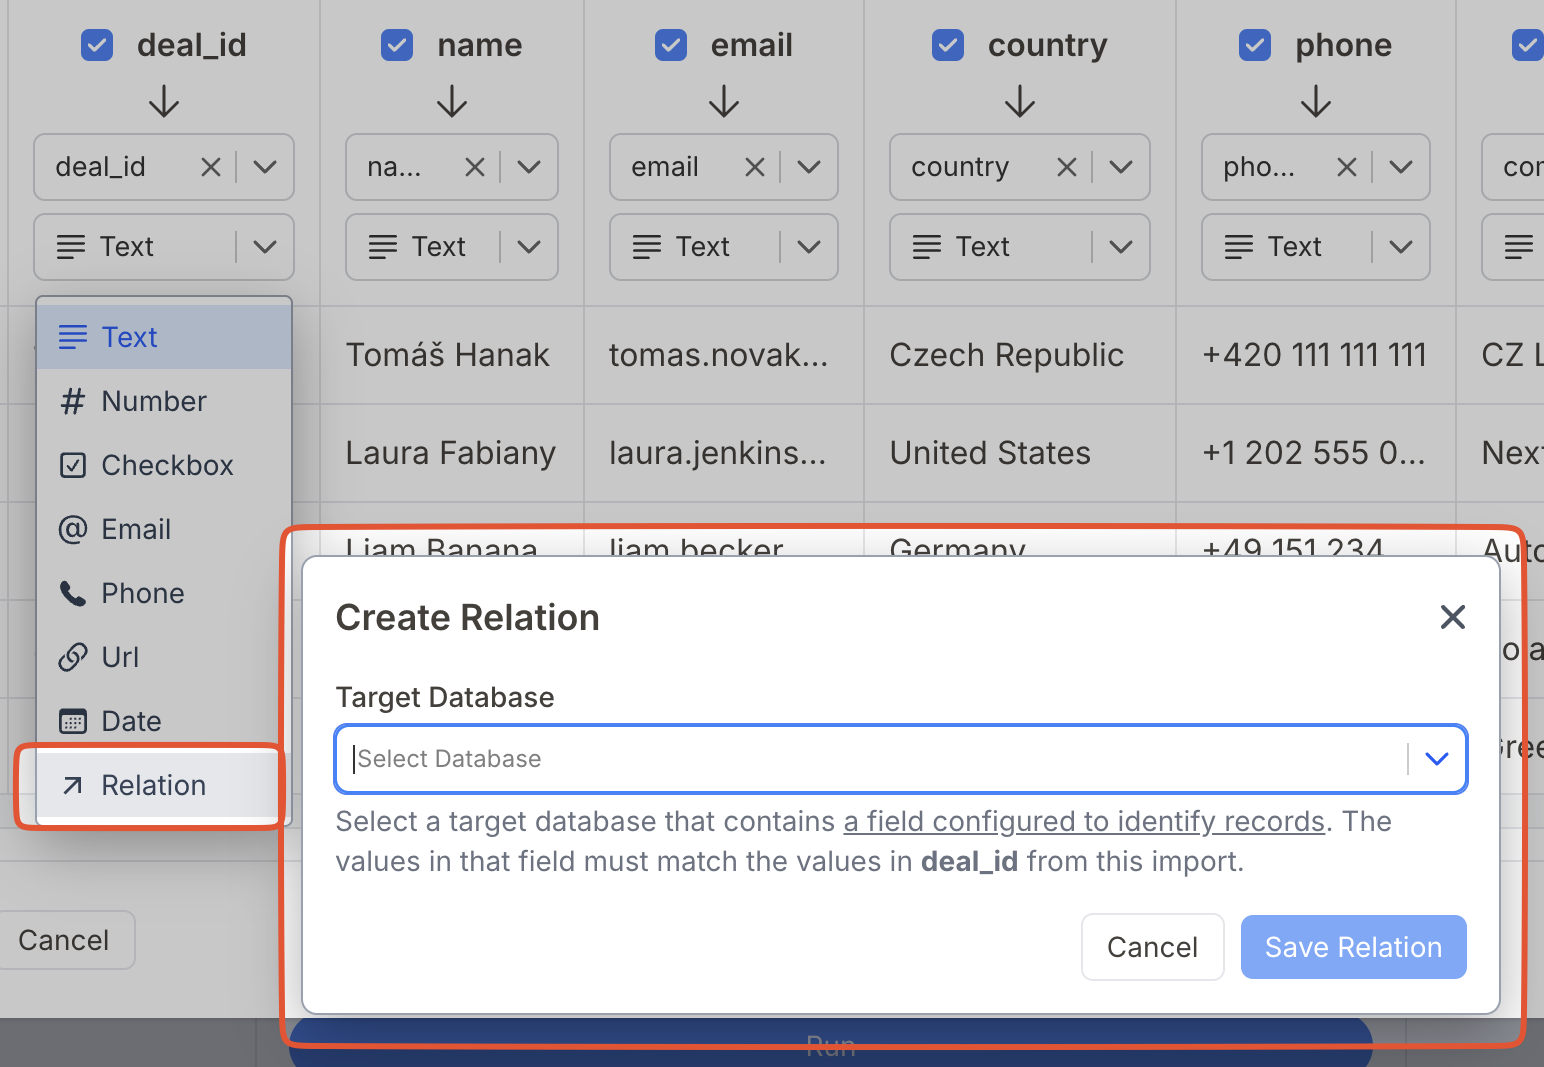This screenshot has width=1544, height=1067.
Task: Select Text in the field type menu
Action: tap(129, 337)
